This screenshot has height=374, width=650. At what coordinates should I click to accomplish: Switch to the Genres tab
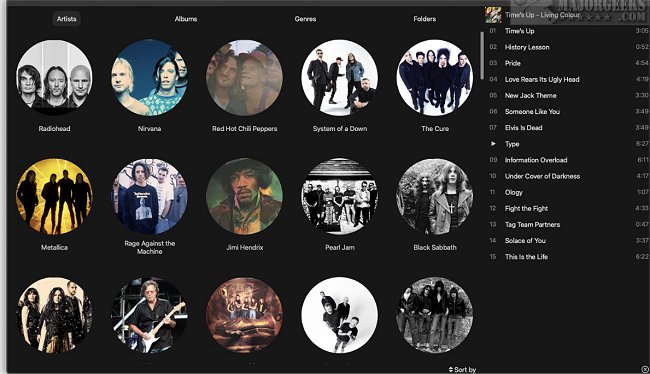tap(306, 19)
